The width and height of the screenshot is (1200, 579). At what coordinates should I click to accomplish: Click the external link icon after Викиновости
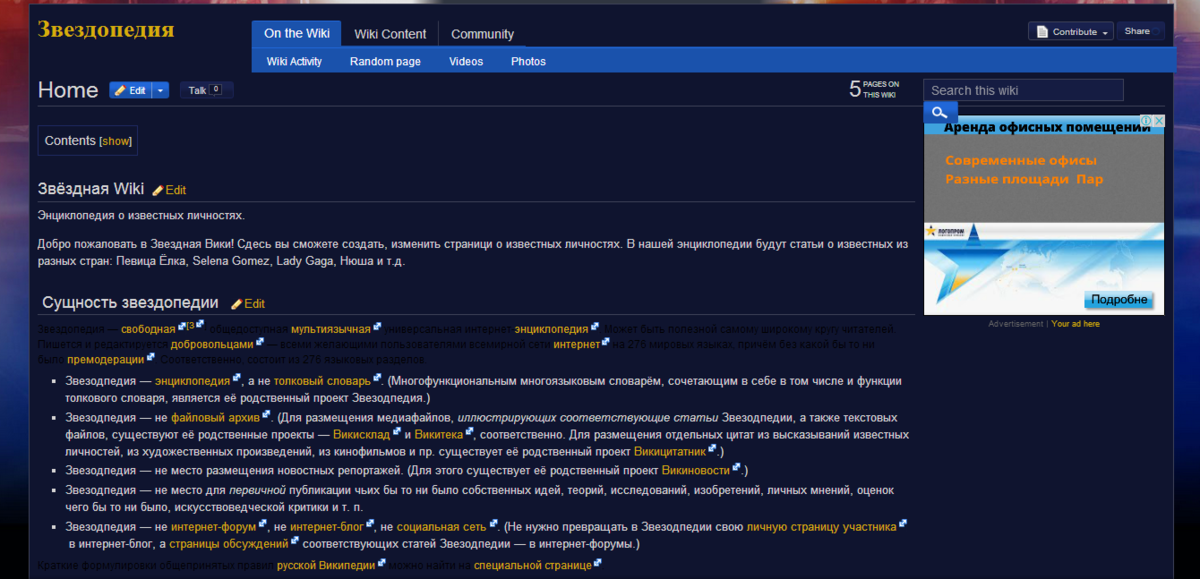(737, 467)
